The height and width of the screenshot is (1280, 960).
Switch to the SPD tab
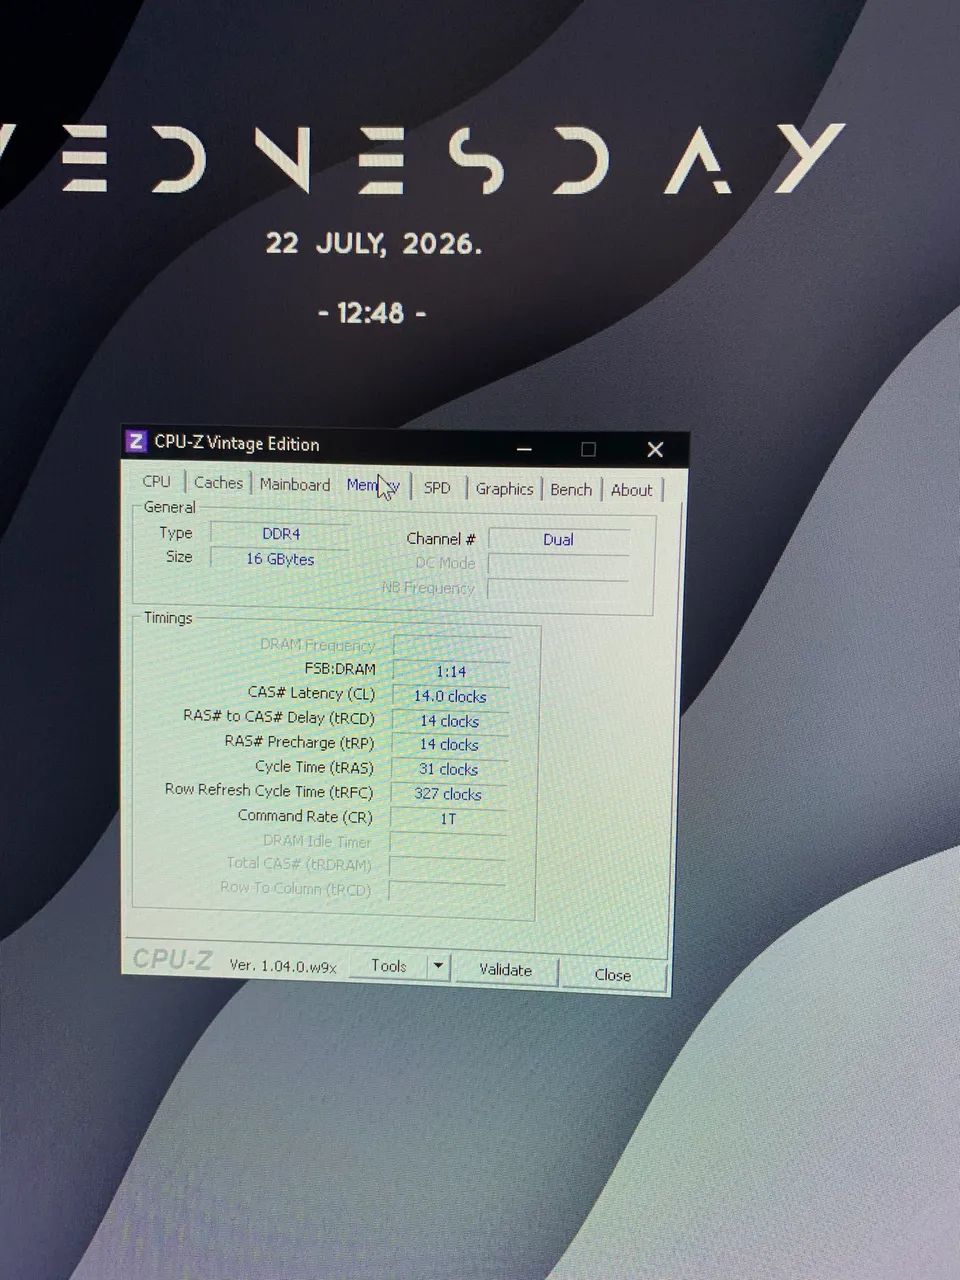click(437, 488)
